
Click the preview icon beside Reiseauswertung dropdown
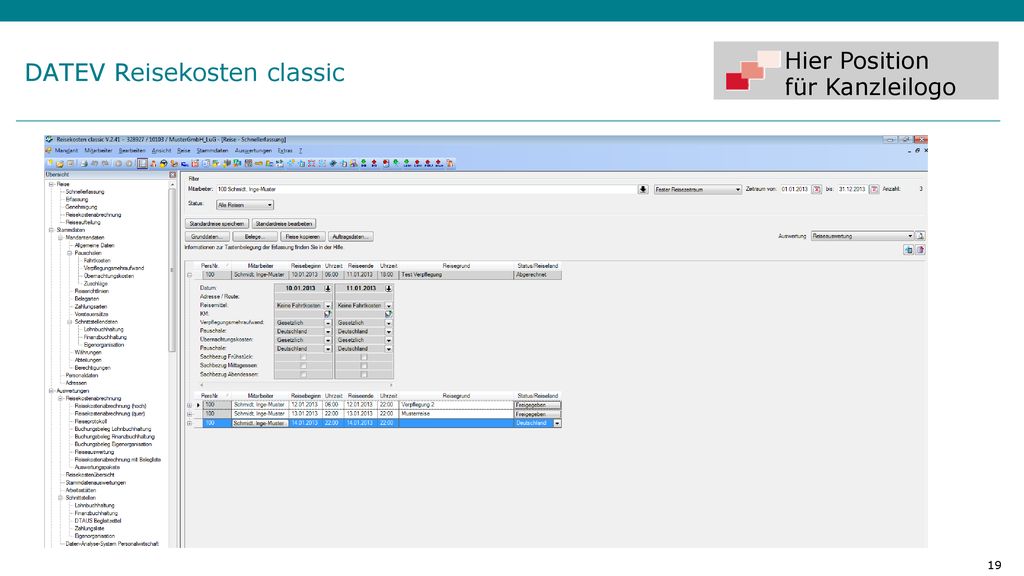pyautogui.click(x=920, y=236)
